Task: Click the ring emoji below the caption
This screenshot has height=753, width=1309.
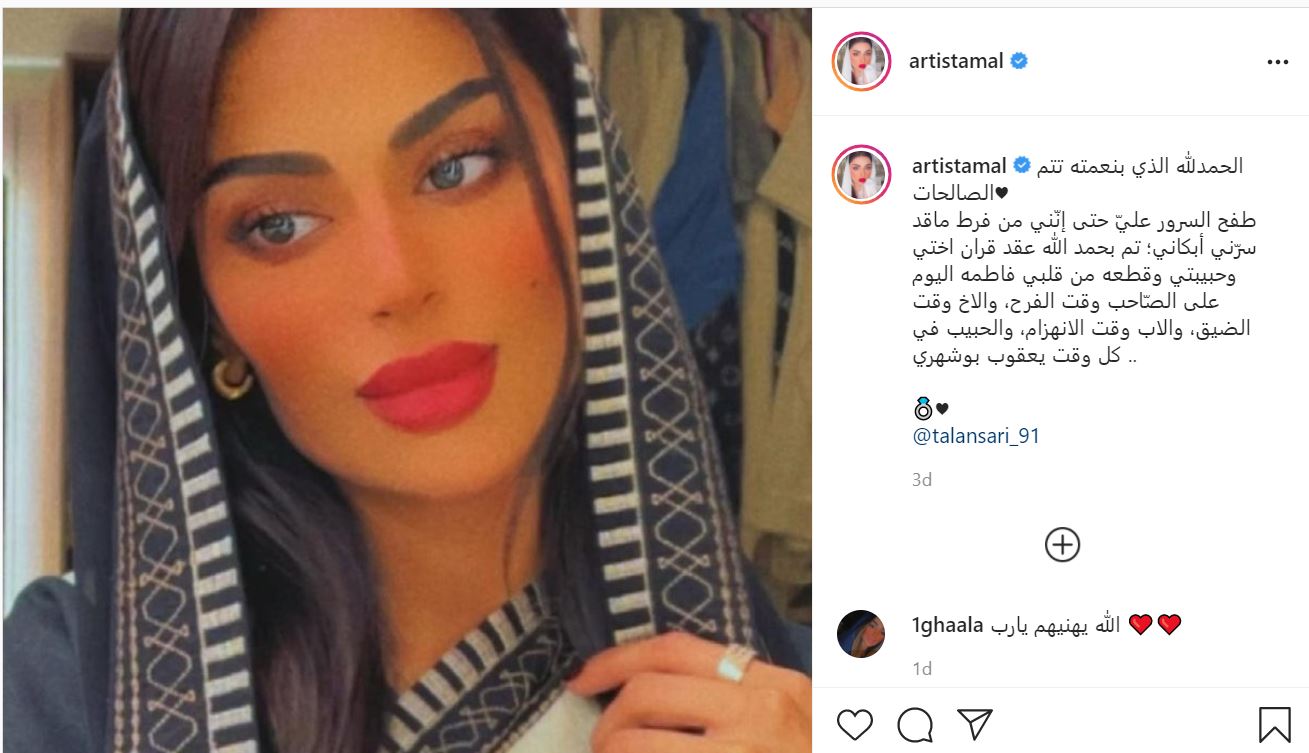Action: point(921,408)
